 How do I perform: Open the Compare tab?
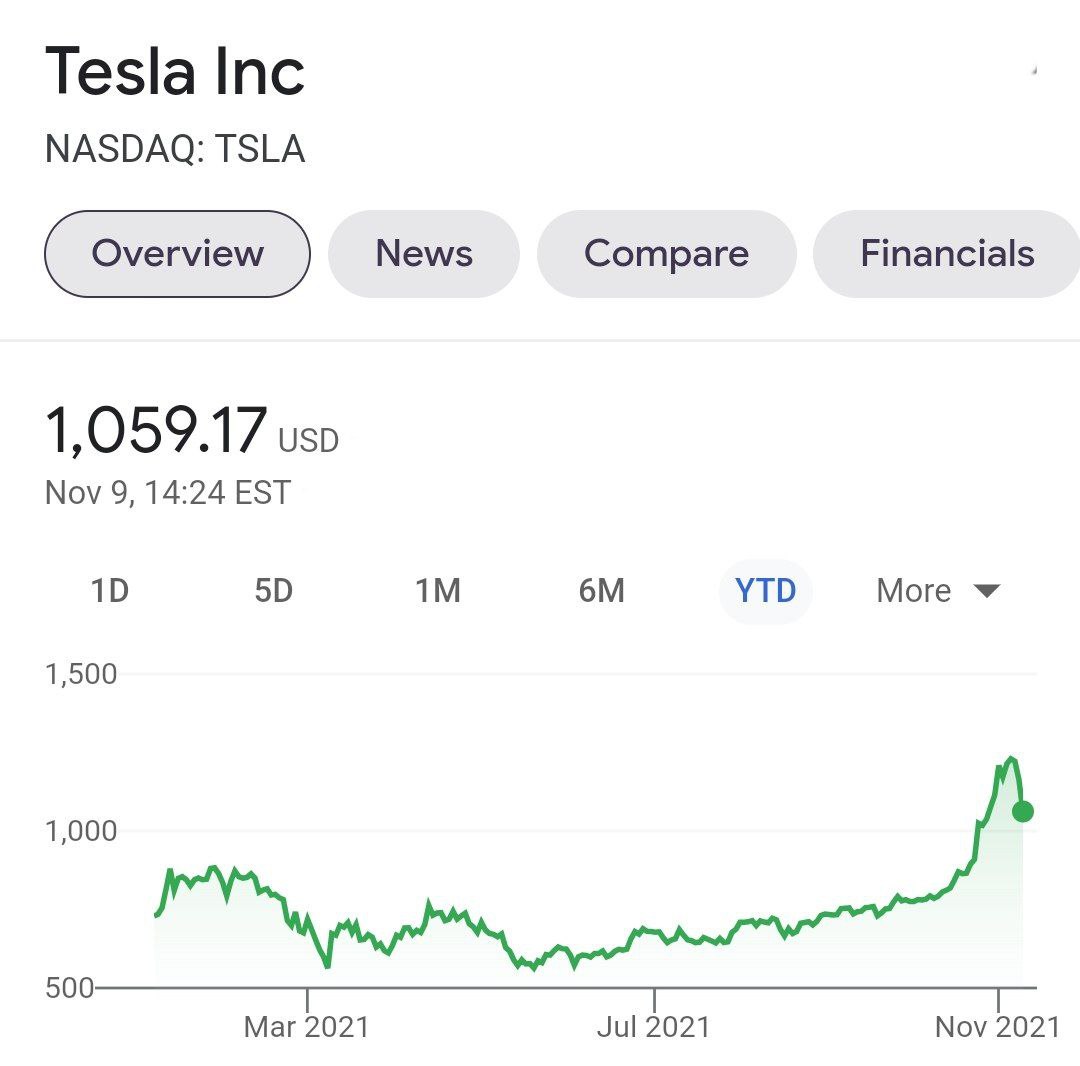click(x=666, y=253)
